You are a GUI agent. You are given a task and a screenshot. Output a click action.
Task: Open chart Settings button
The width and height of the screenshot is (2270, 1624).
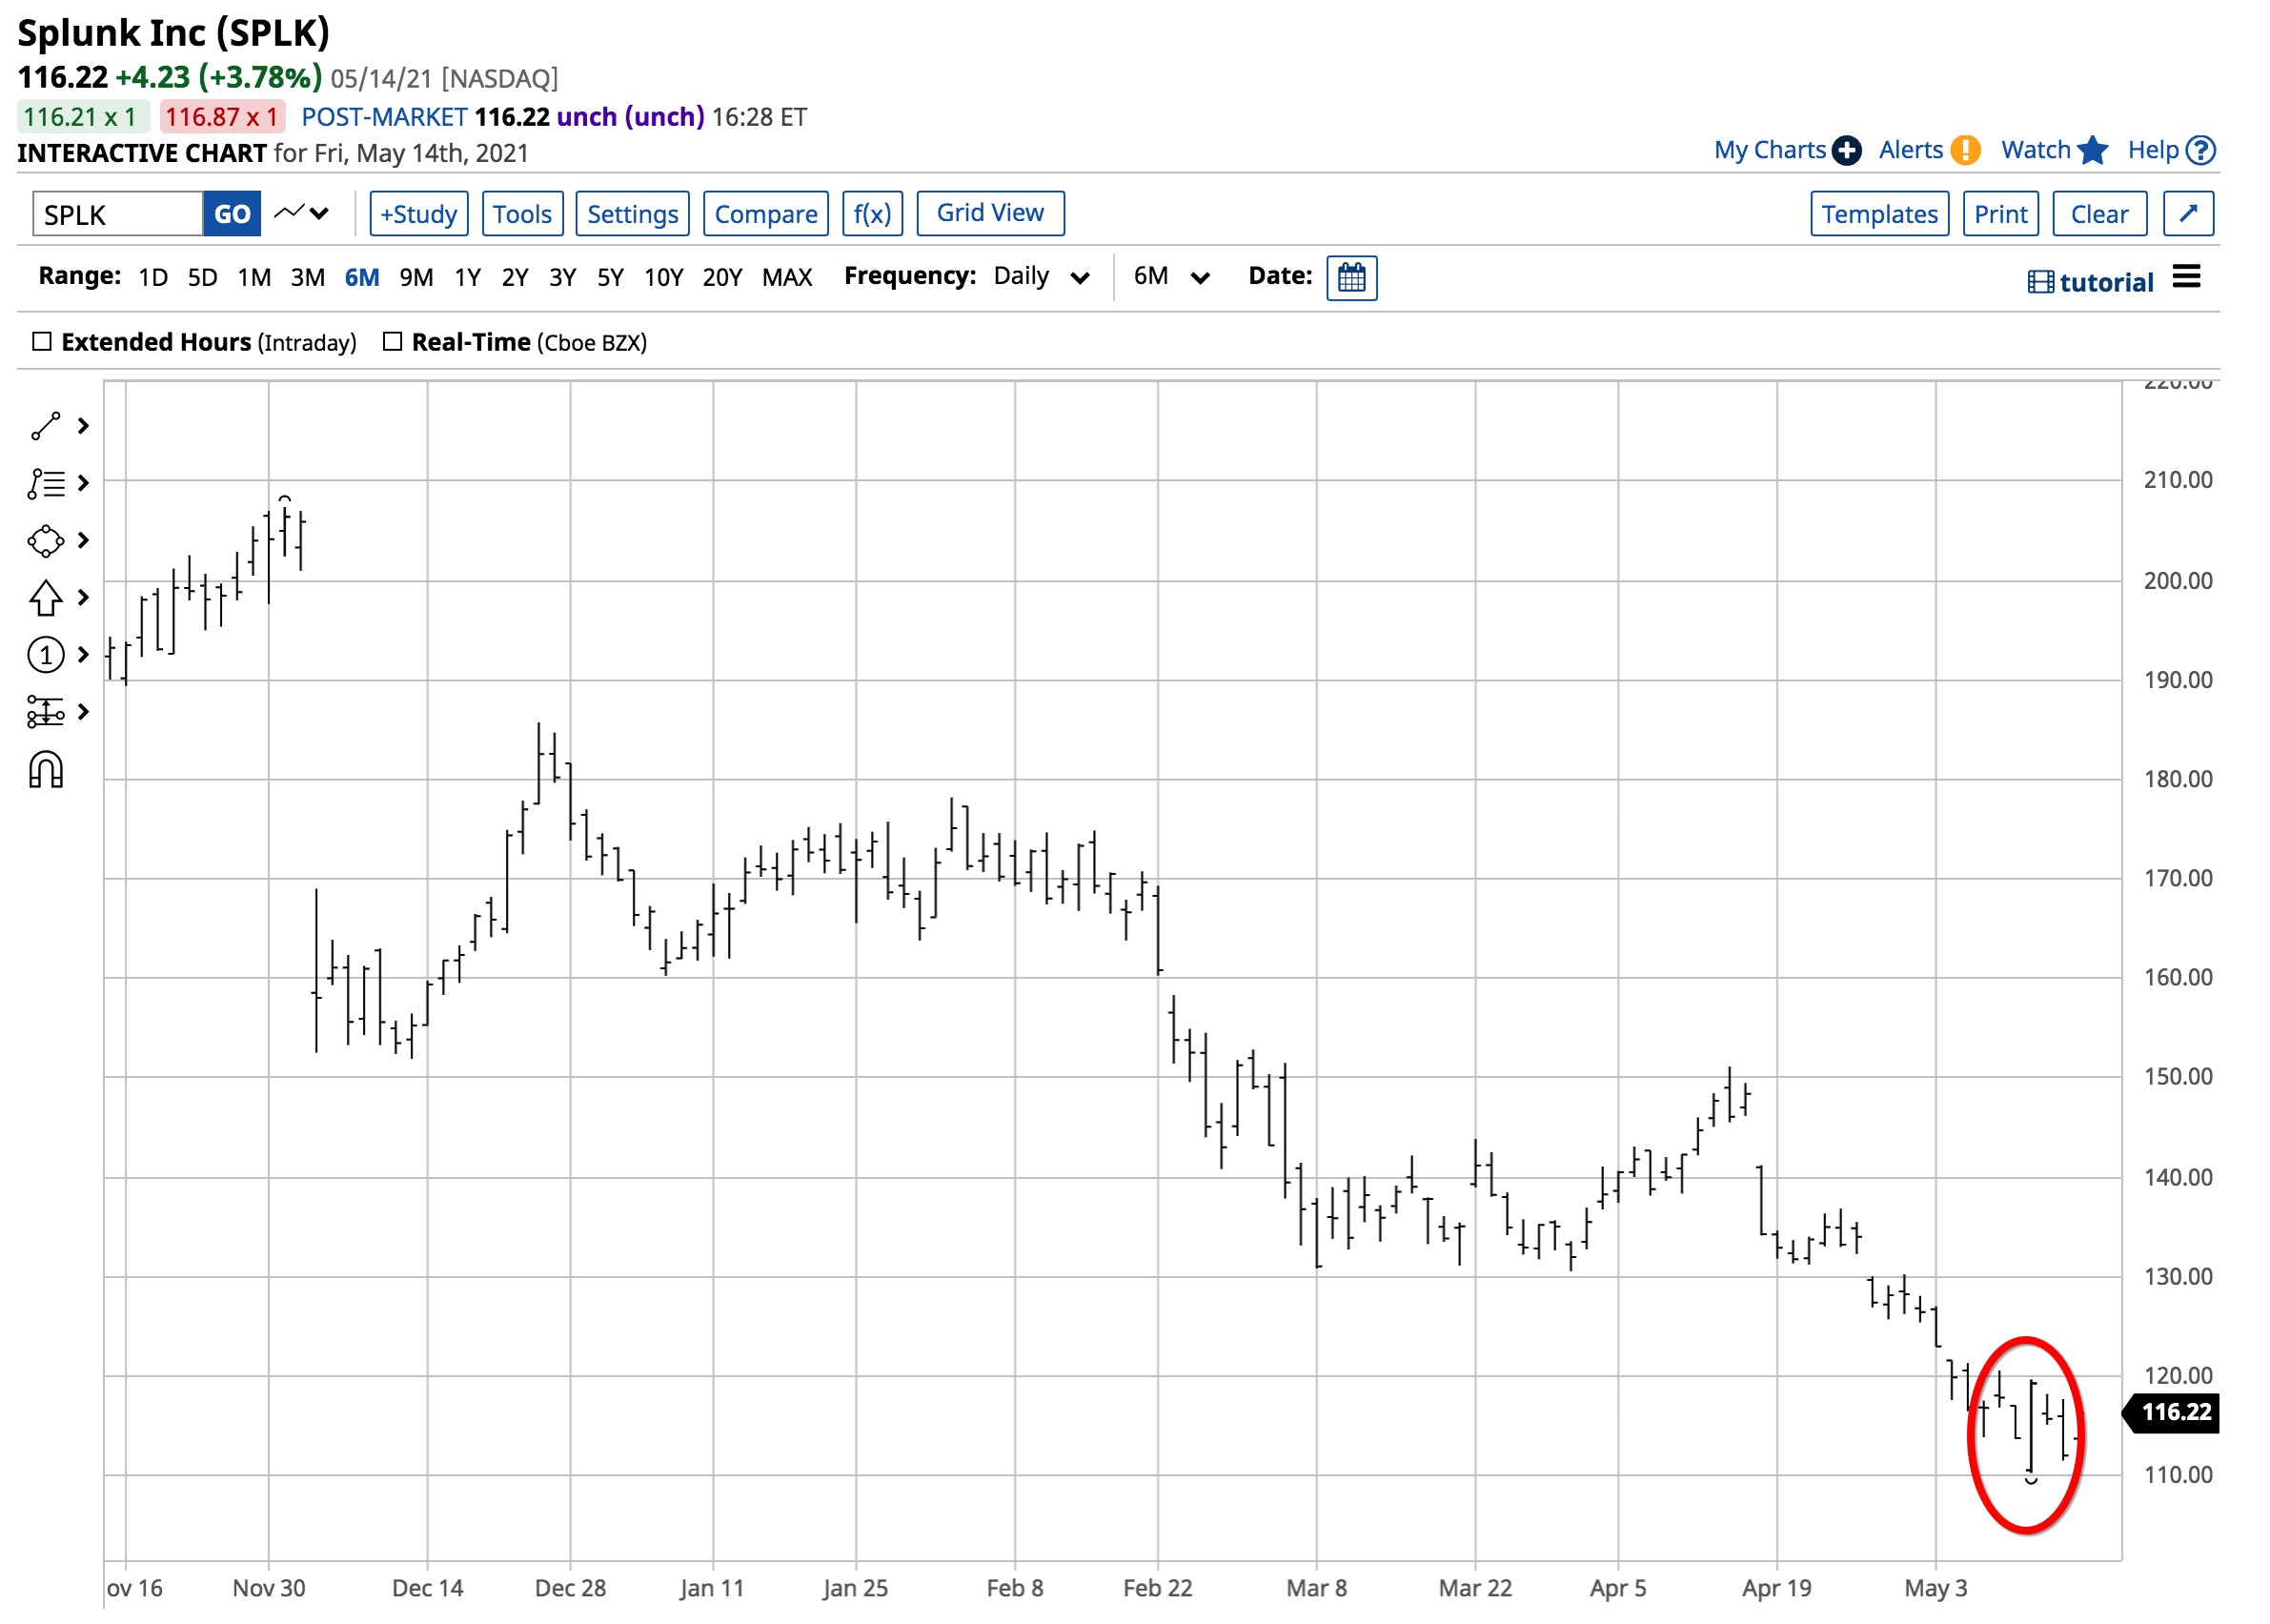633,214
